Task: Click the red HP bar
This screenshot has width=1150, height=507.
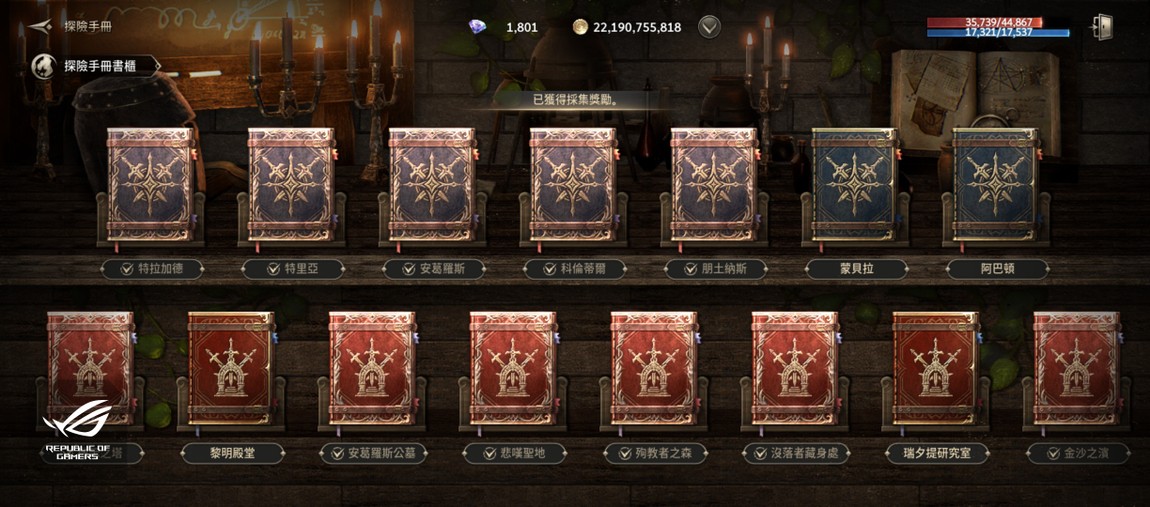Action: (997, 23)
